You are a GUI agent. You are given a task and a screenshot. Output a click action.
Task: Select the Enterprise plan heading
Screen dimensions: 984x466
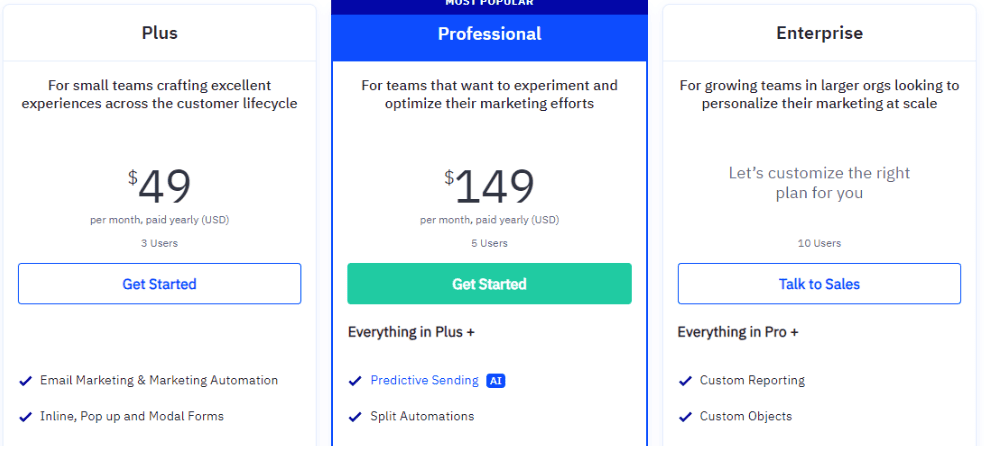tap(820, 33)
